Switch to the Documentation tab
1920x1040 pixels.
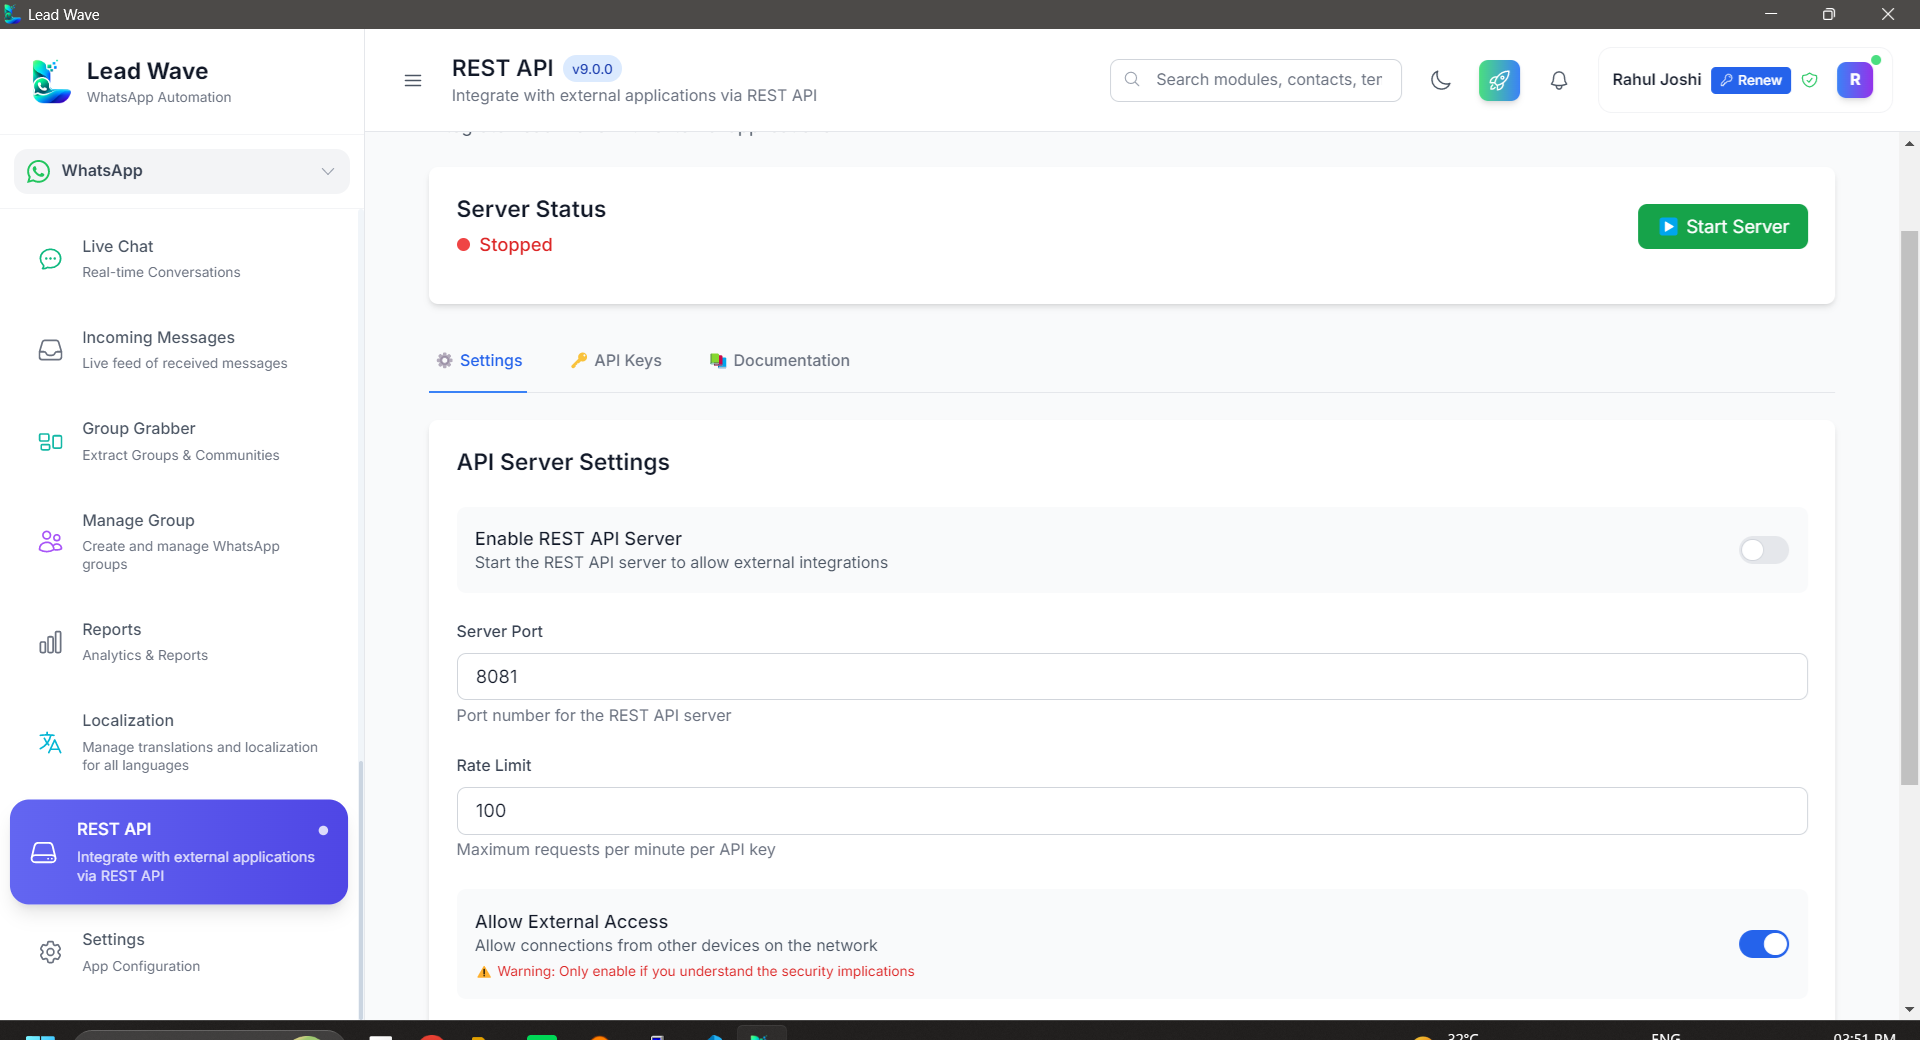tap(780, 360)
